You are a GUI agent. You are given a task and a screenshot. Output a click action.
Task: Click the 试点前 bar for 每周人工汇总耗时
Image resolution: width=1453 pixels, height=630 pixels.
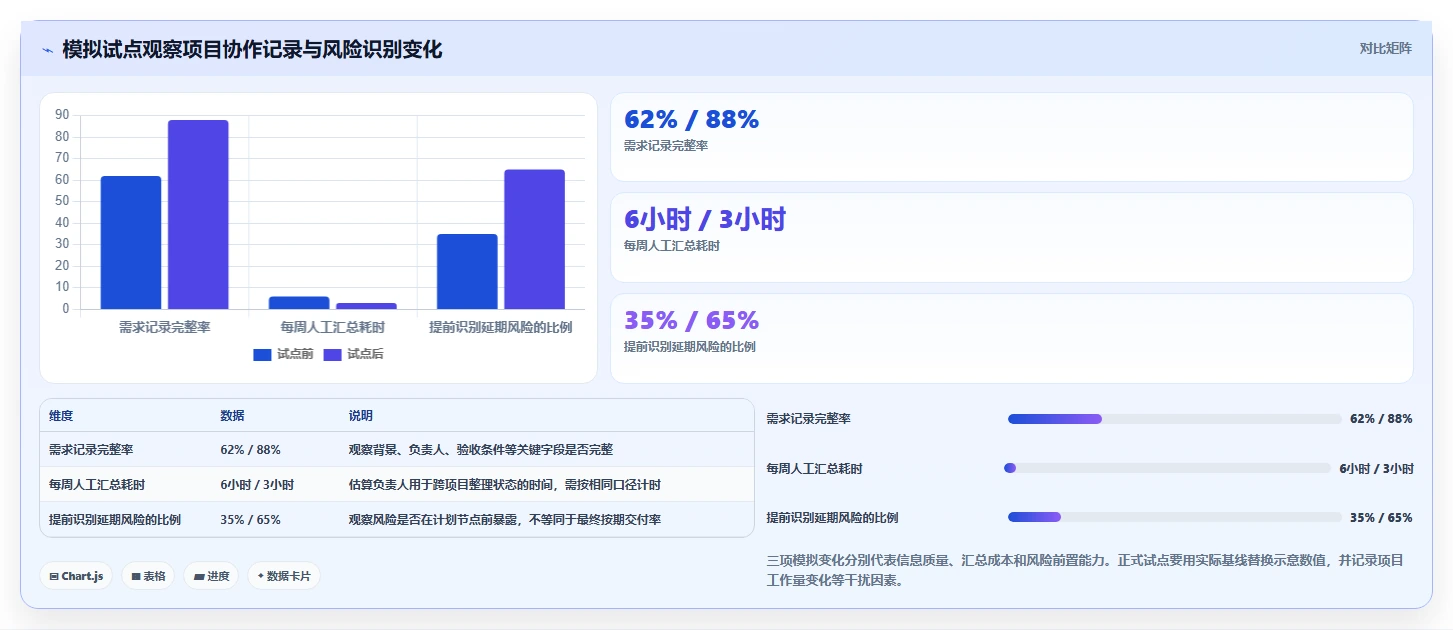point(299,303)
